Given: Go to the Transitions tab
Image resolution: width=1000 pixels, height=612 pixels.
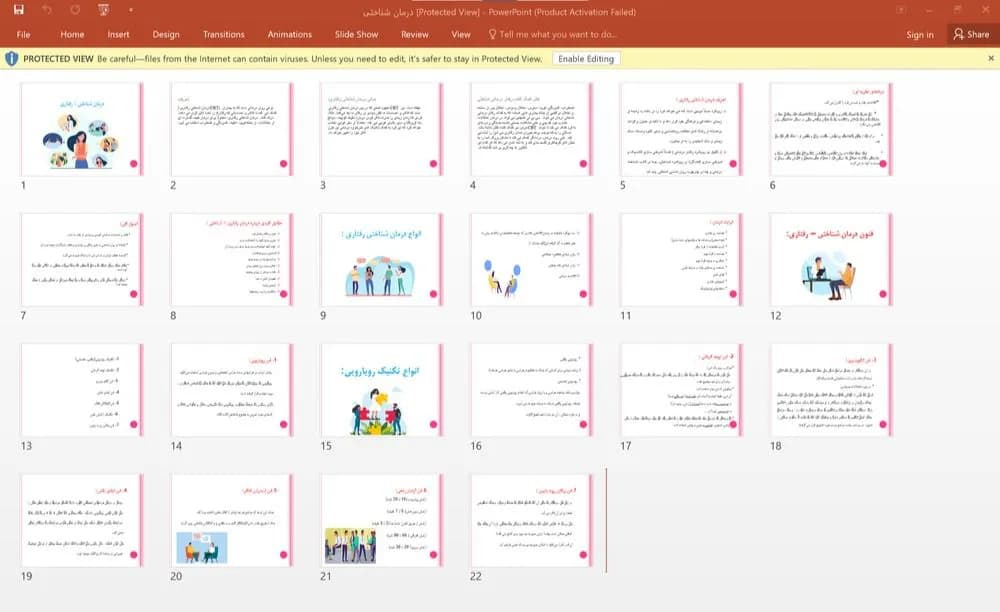Looking at the screenshot, I should pyautogui.click(x=223, y=34).
